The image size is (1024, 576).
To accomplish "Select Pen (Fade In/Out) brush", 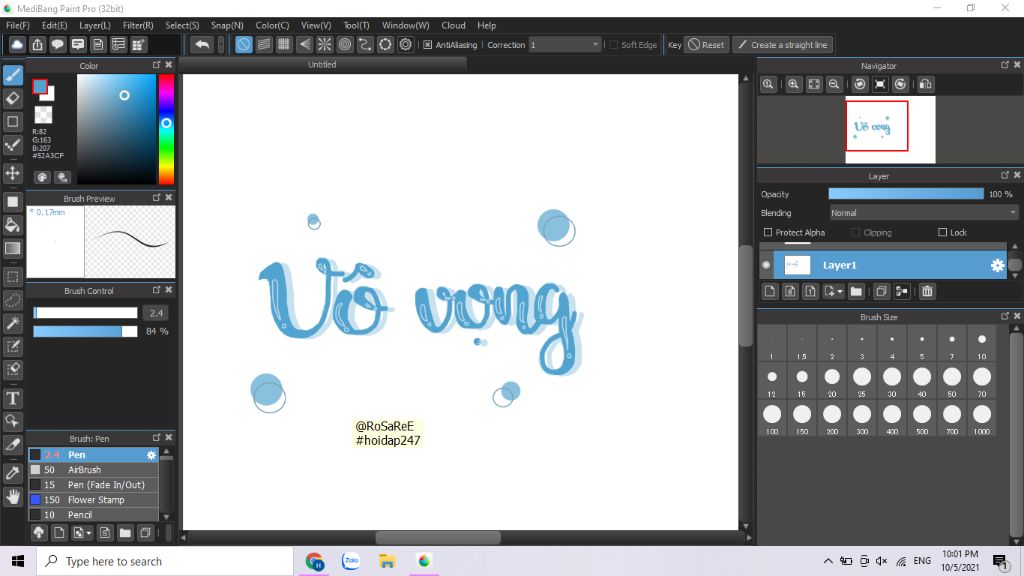I will pyautogui.click(x=93, y=485).
